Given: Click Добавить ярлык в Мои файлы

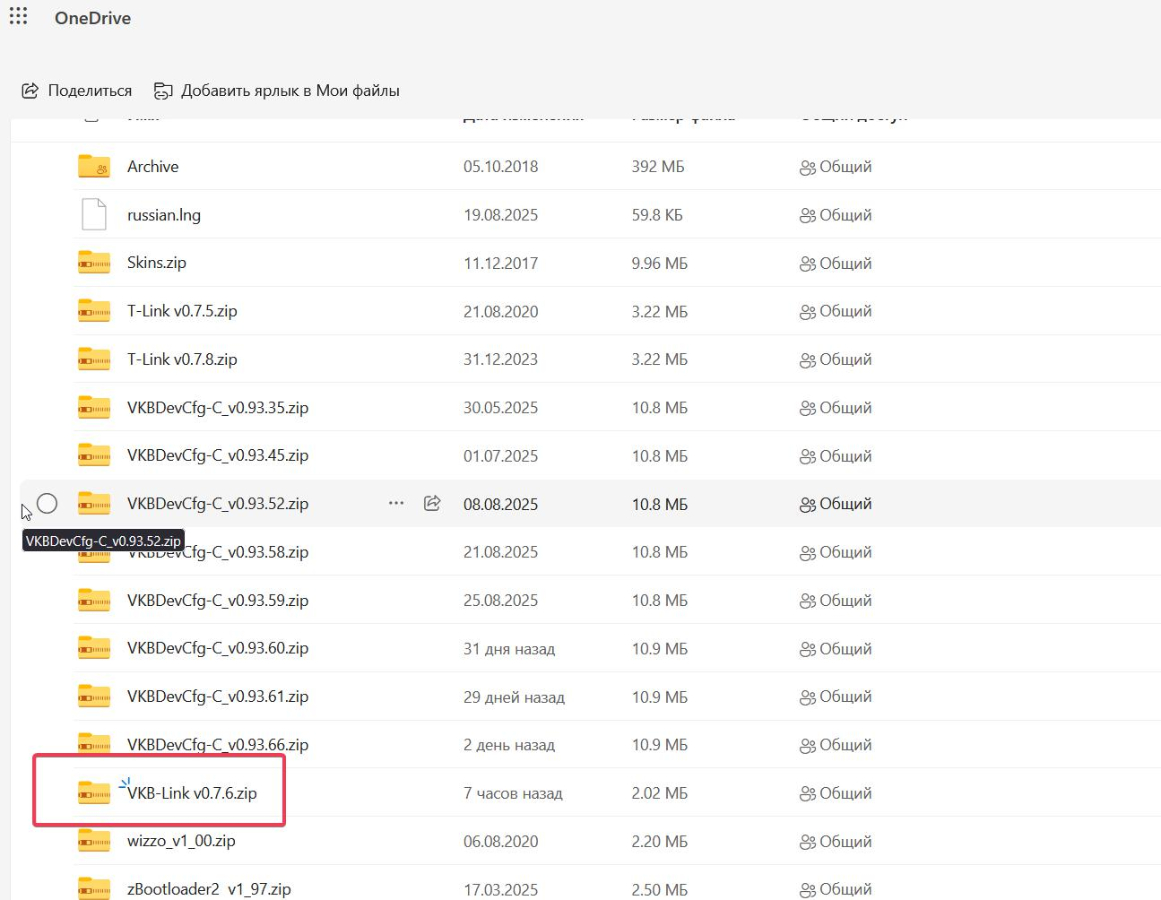Looking at the screenshot, I should tap(277, 91).
